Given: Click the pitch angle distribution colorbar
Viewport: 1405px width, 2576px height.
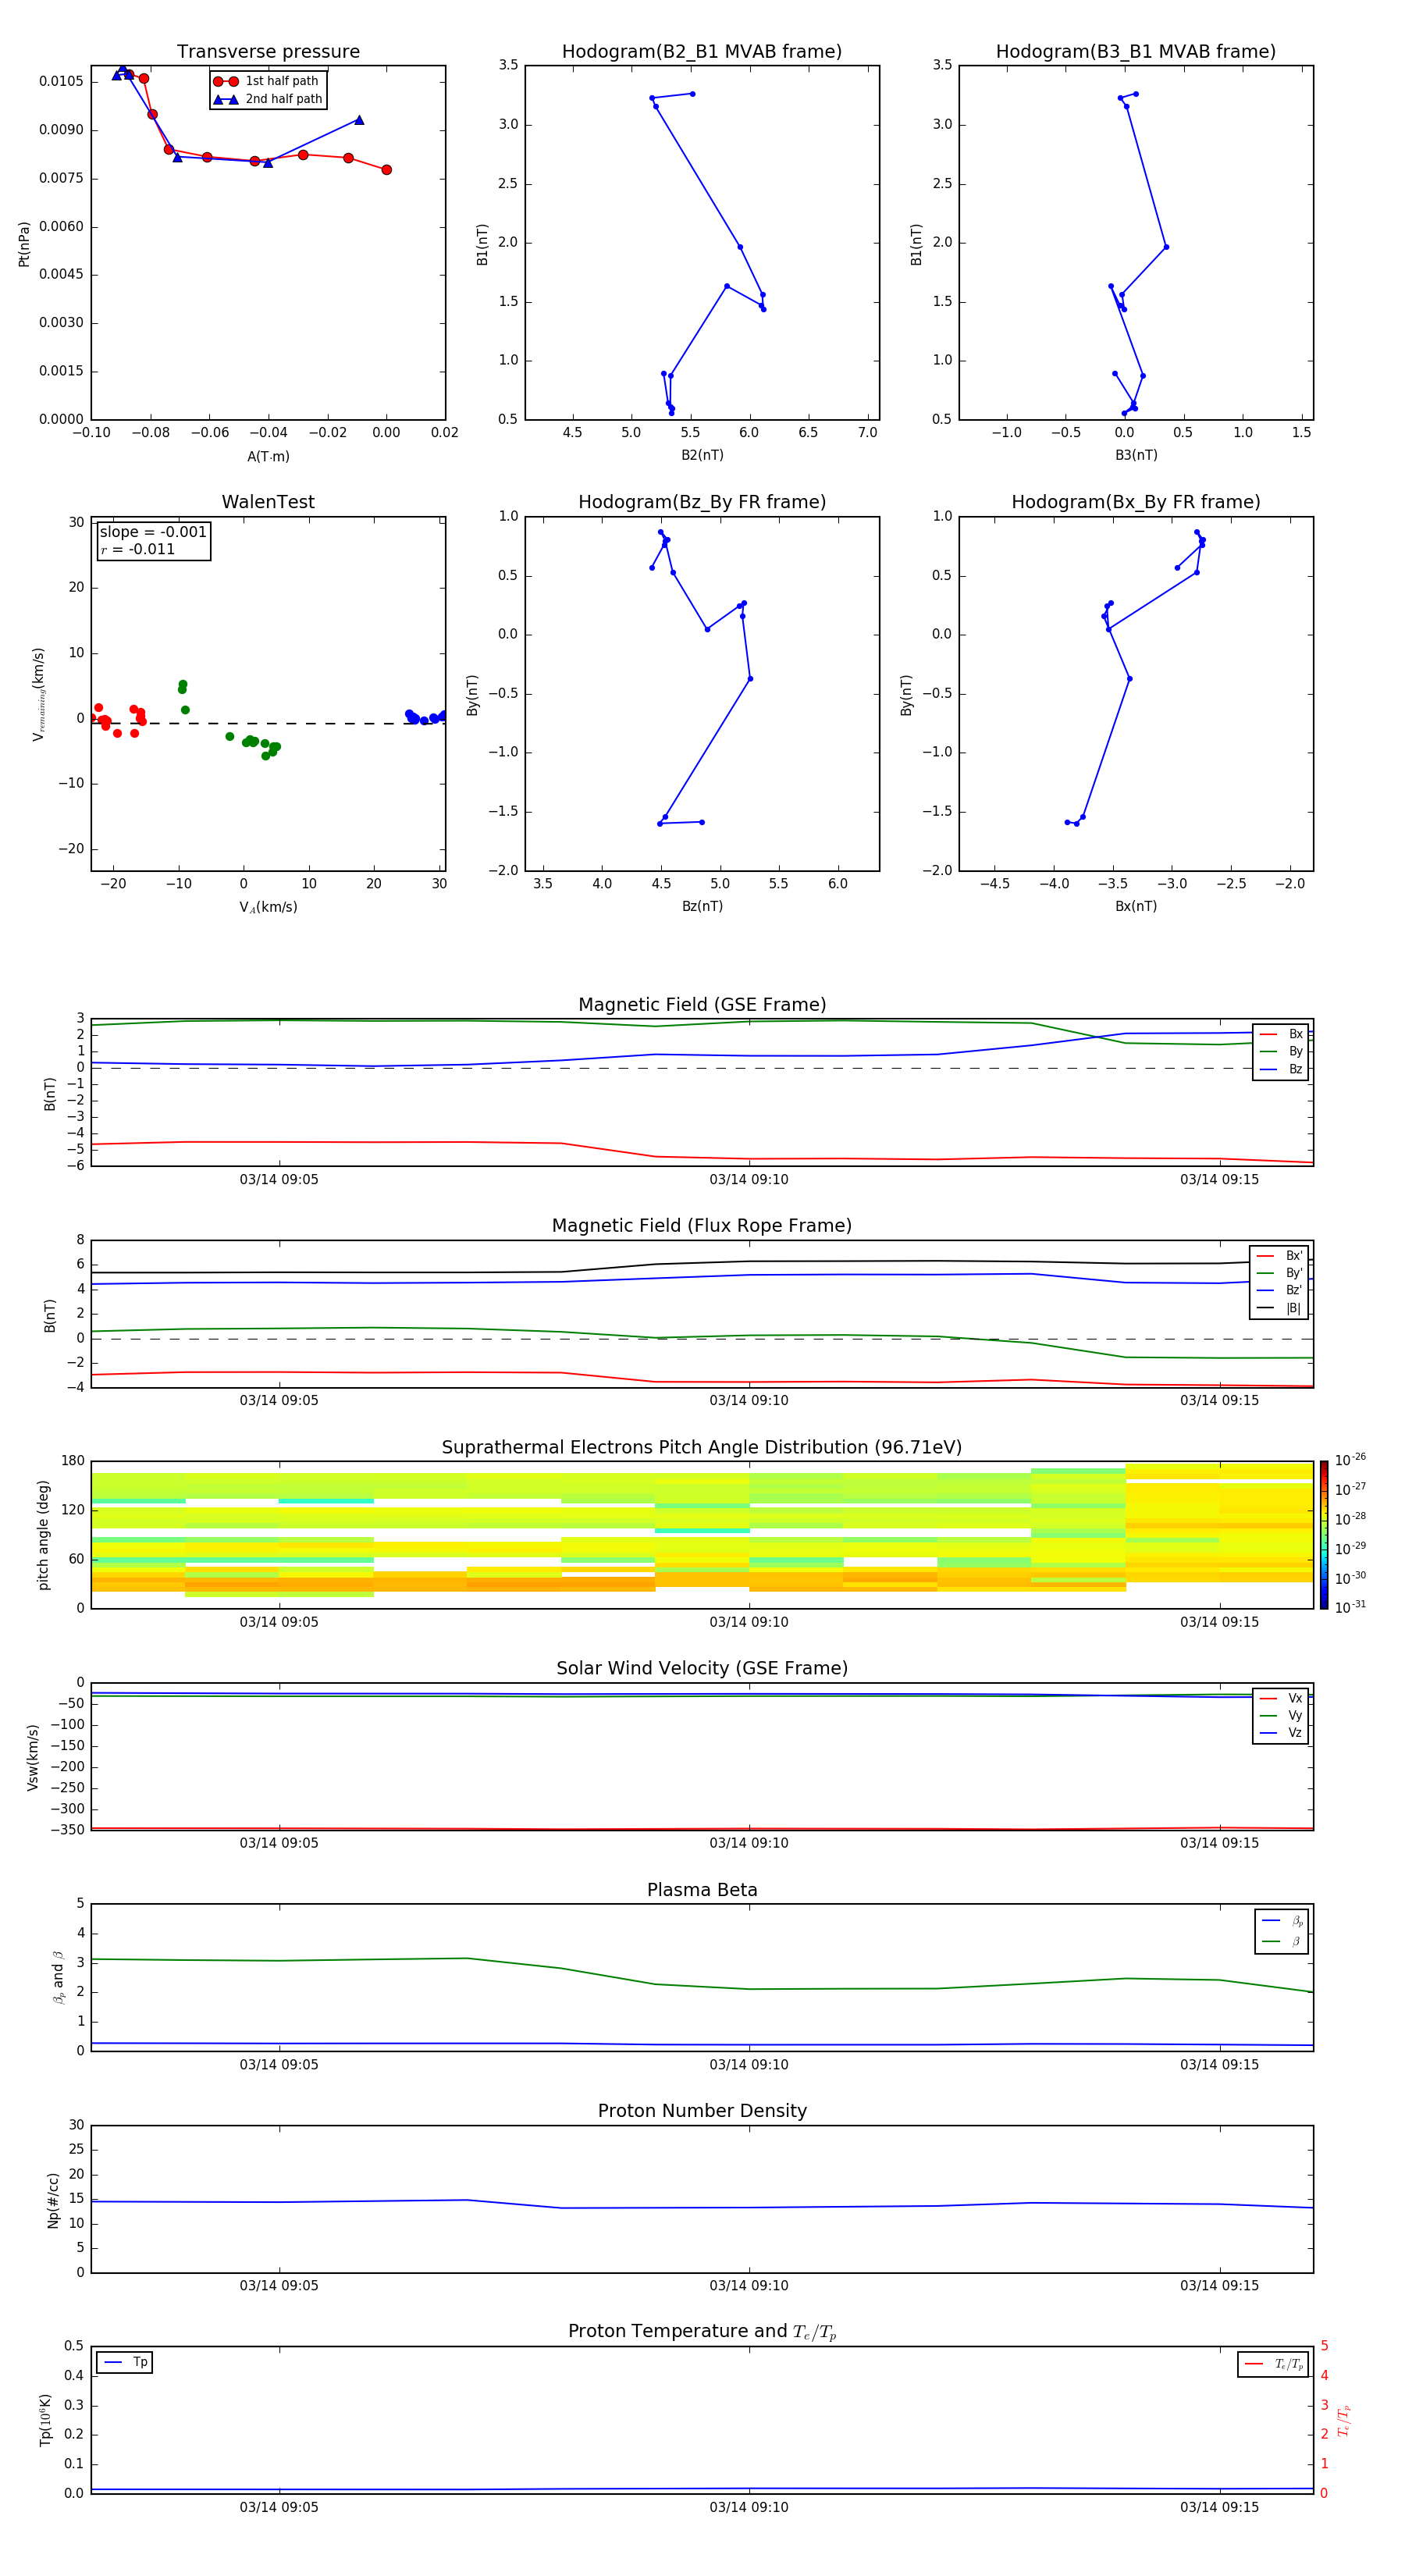Looking at the screenshot, I should pyautogui.click(x=1323, y=1534).
